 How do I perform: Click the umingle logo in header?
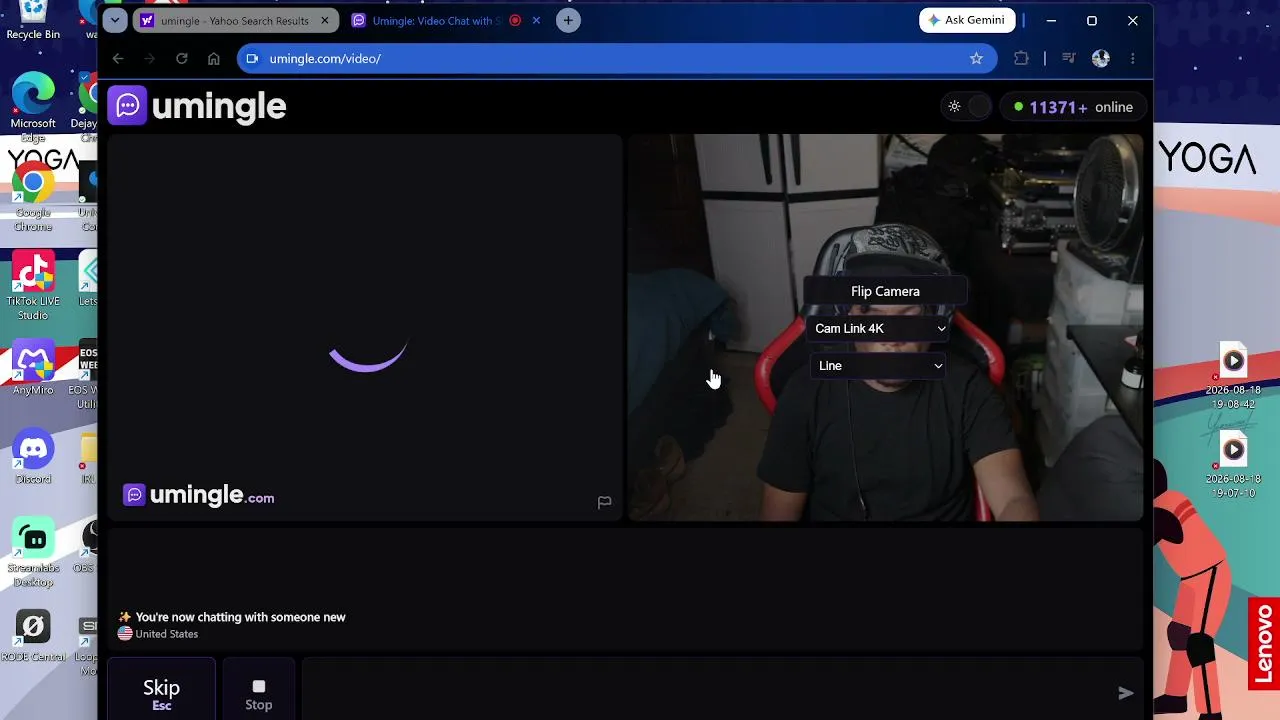point(198,106)
